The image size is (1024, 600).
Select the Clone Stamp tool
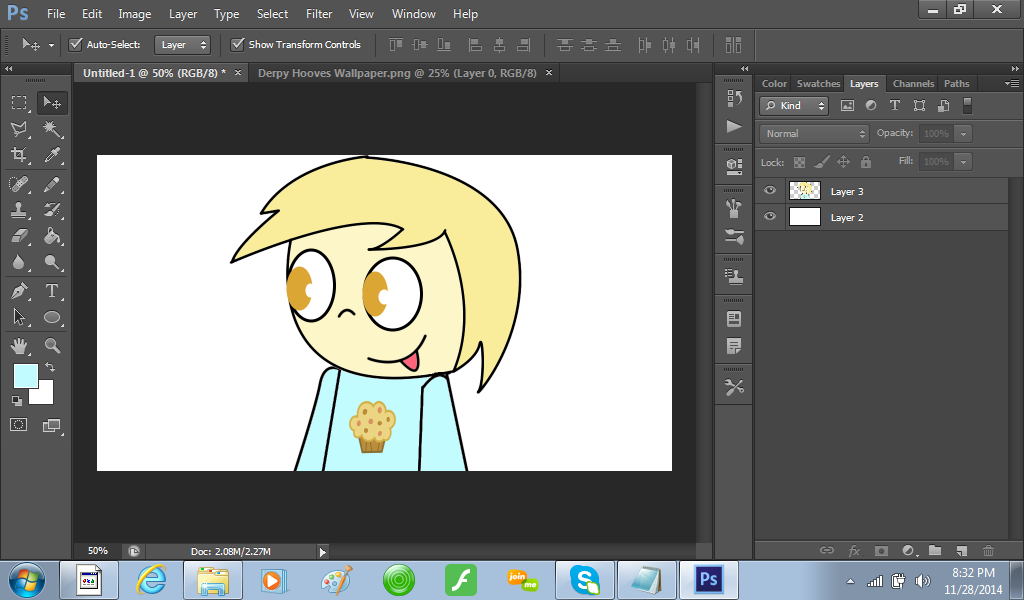[19, 210]
